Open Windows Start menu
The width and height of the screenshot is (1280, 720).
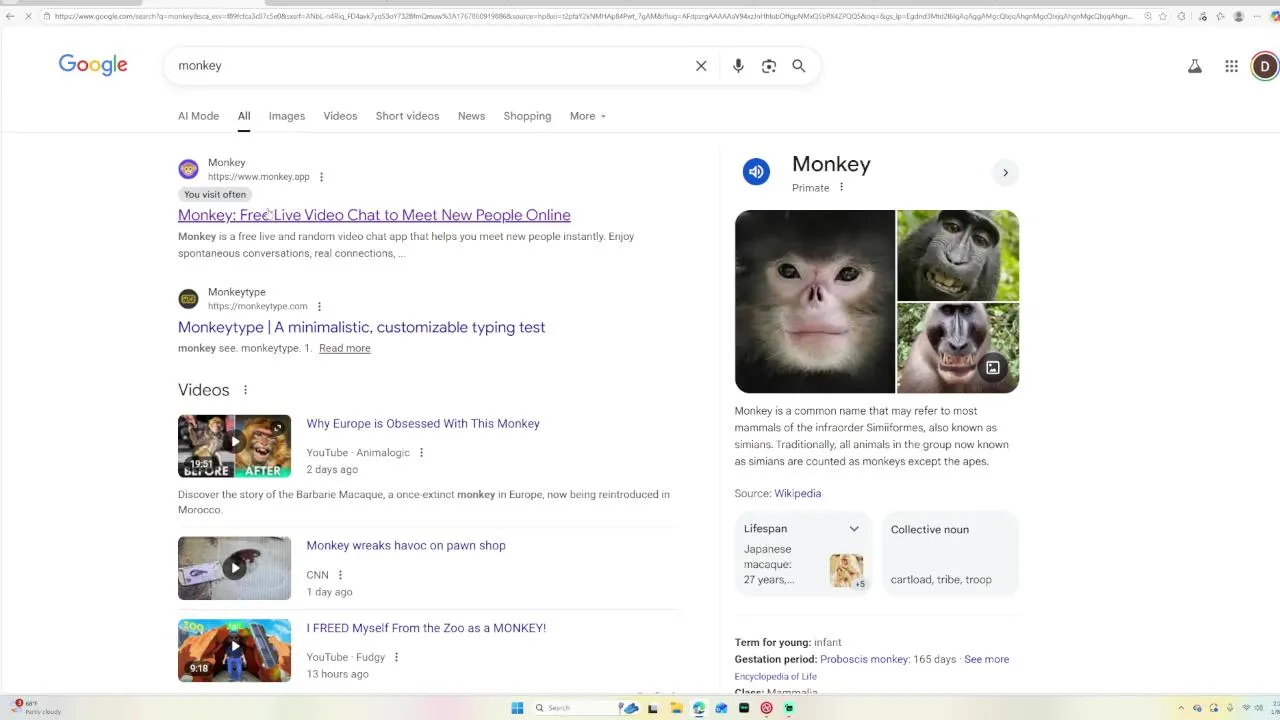pyautogui.click(x=517, y=708)
